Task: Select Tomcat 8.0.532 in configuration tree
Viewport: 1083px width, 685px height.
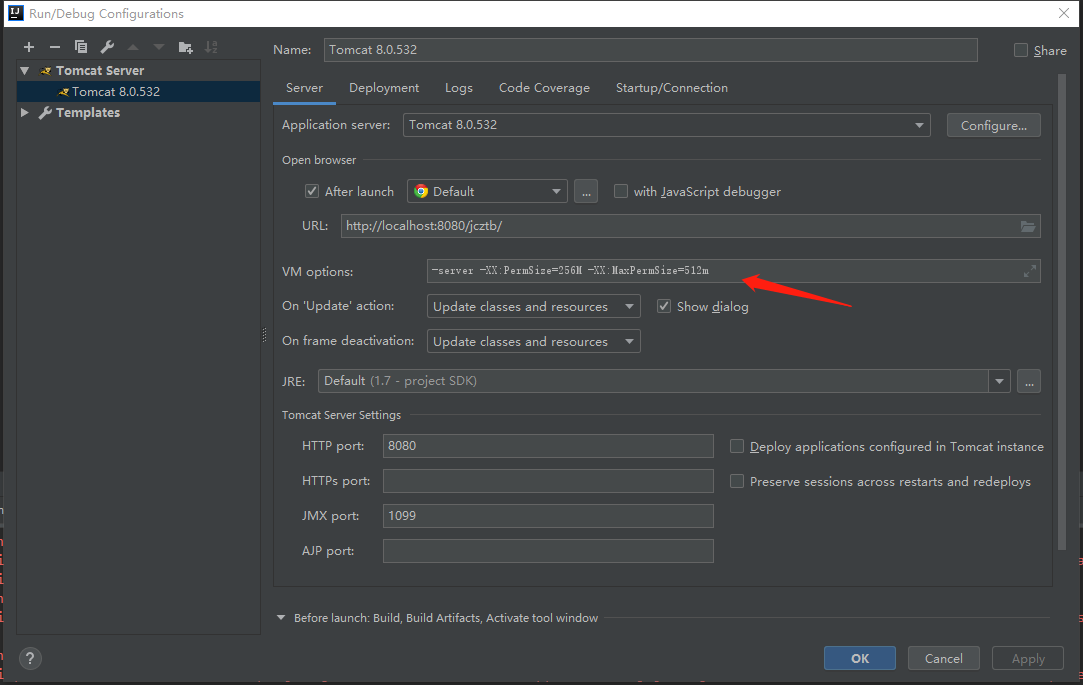Action: 138,91
